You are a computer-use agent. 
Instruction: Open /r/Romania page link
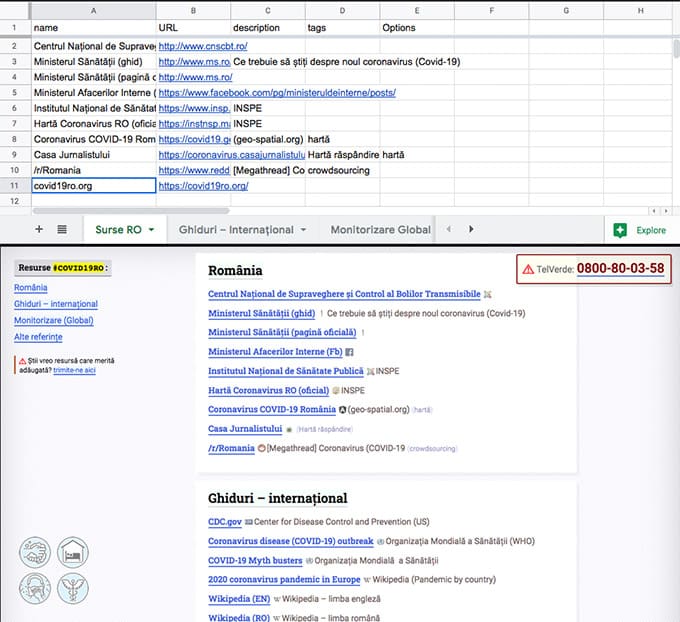coord(231,448)
